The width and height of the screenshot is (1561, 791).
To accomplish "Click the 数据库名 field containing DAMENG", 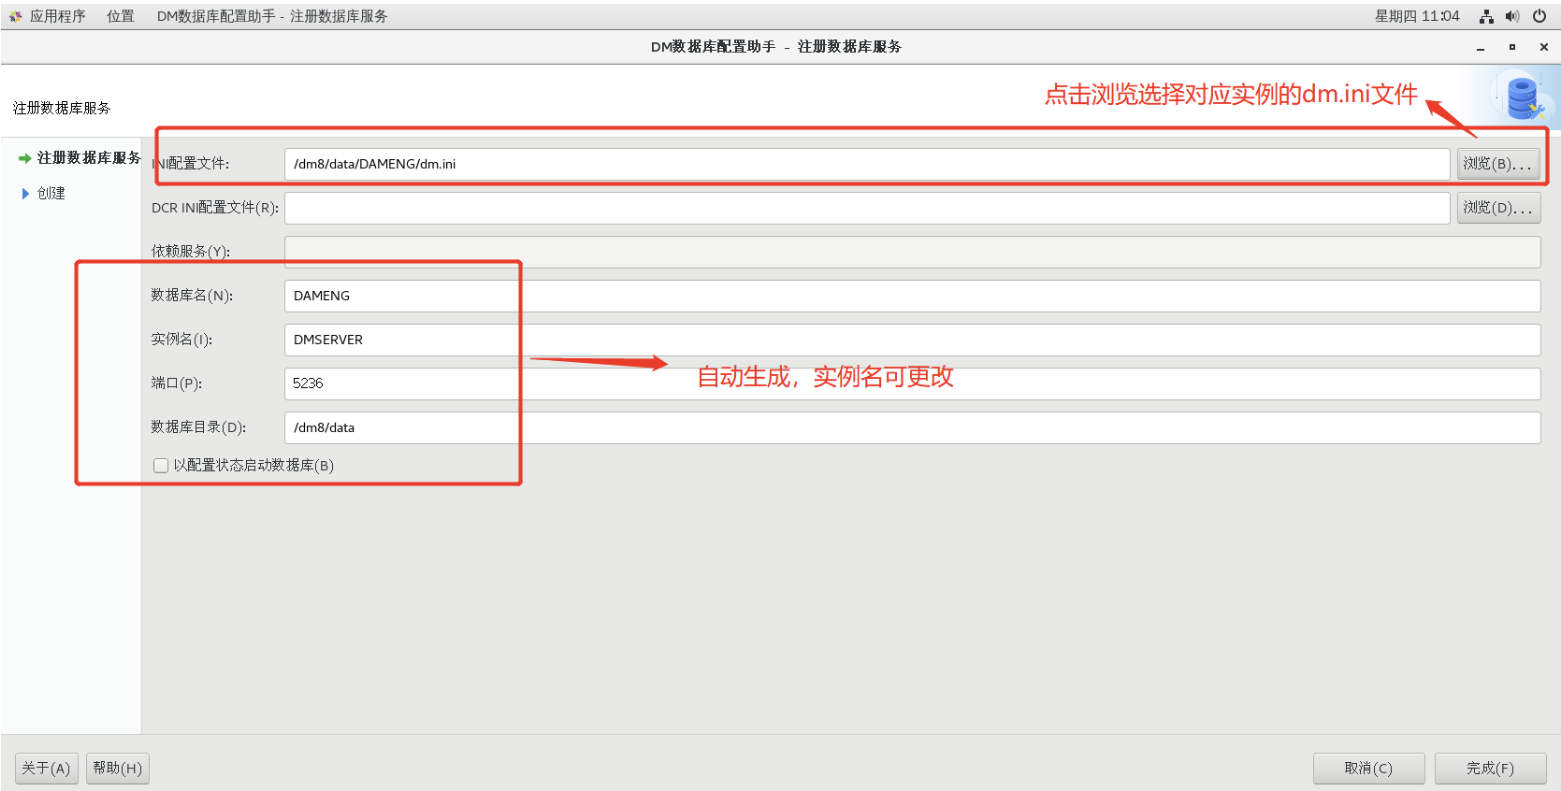I will click(x=912, y=296).
